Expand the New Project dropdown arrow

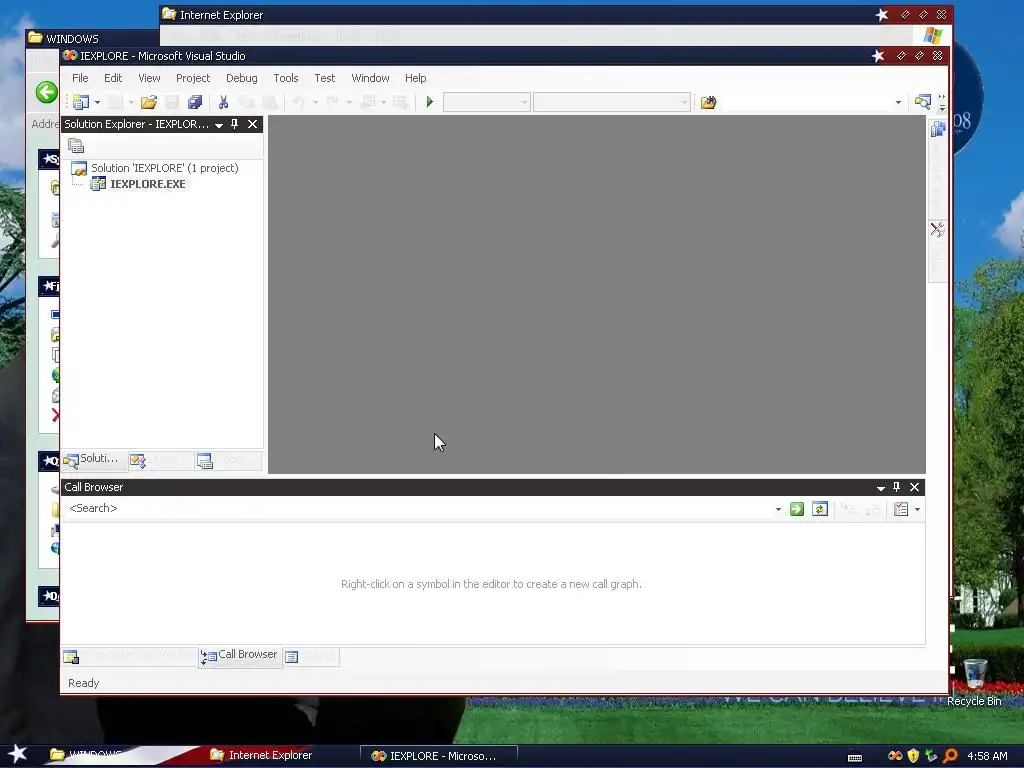(97, 103)
